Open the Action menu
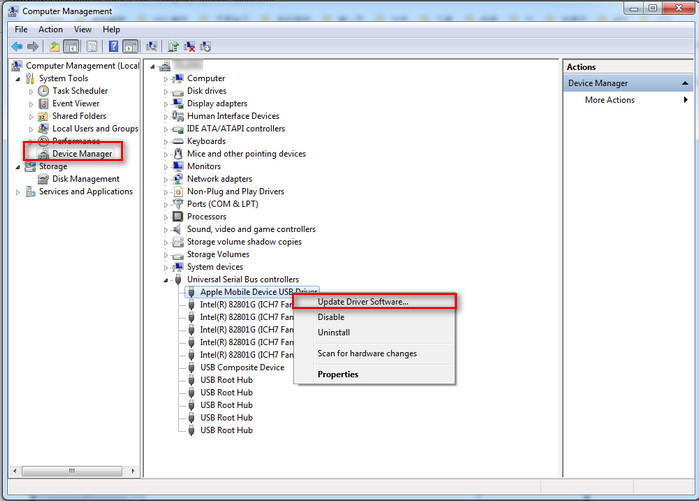 click(50, 29)
